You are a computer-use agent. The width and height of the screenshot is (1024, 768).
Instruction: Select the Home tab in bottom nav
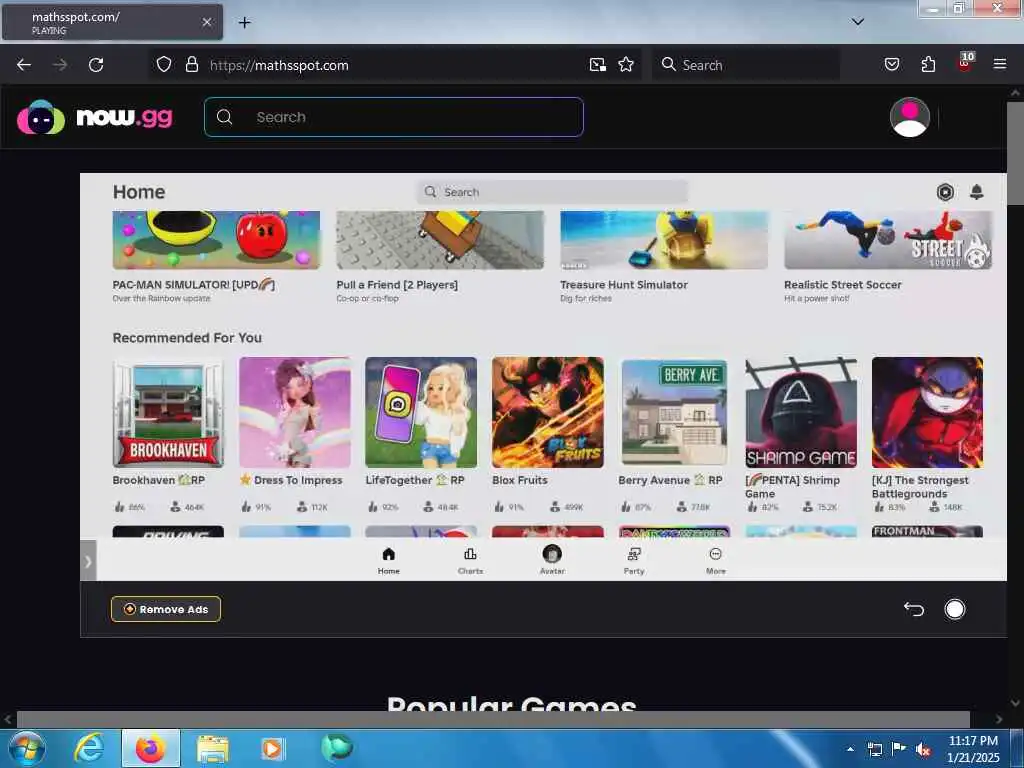pos(389,560)
